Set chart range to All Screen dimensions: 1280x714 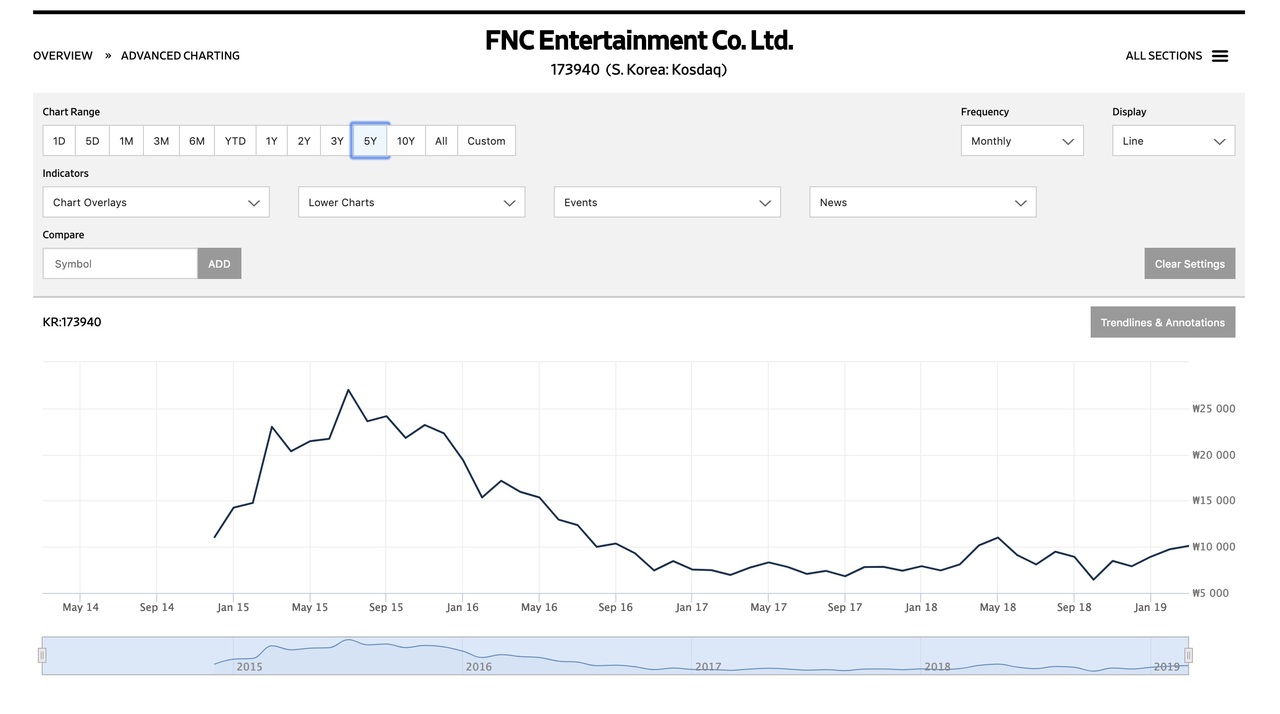pos(441,141)
